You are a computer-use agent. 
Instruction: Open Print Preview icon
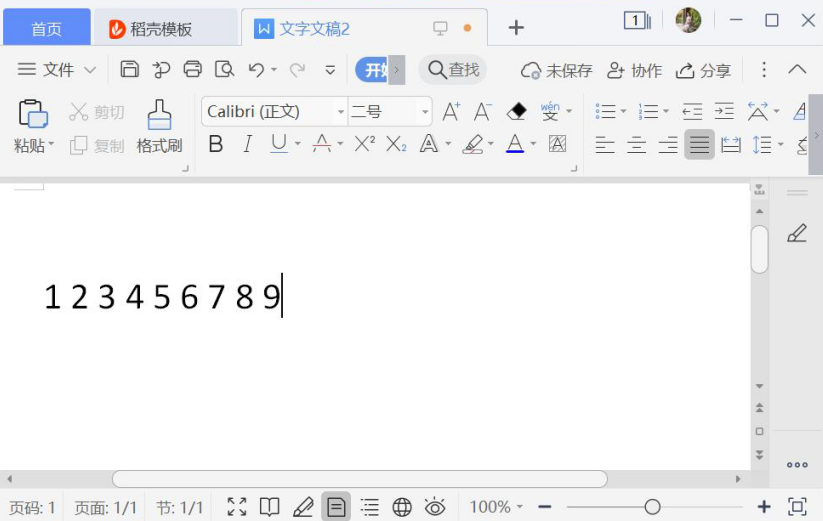[224, 69]
